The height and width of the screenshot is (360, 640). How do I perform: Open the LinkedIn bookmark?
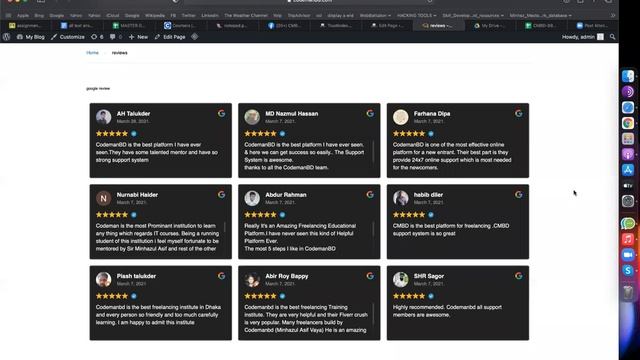coord(210,16)
